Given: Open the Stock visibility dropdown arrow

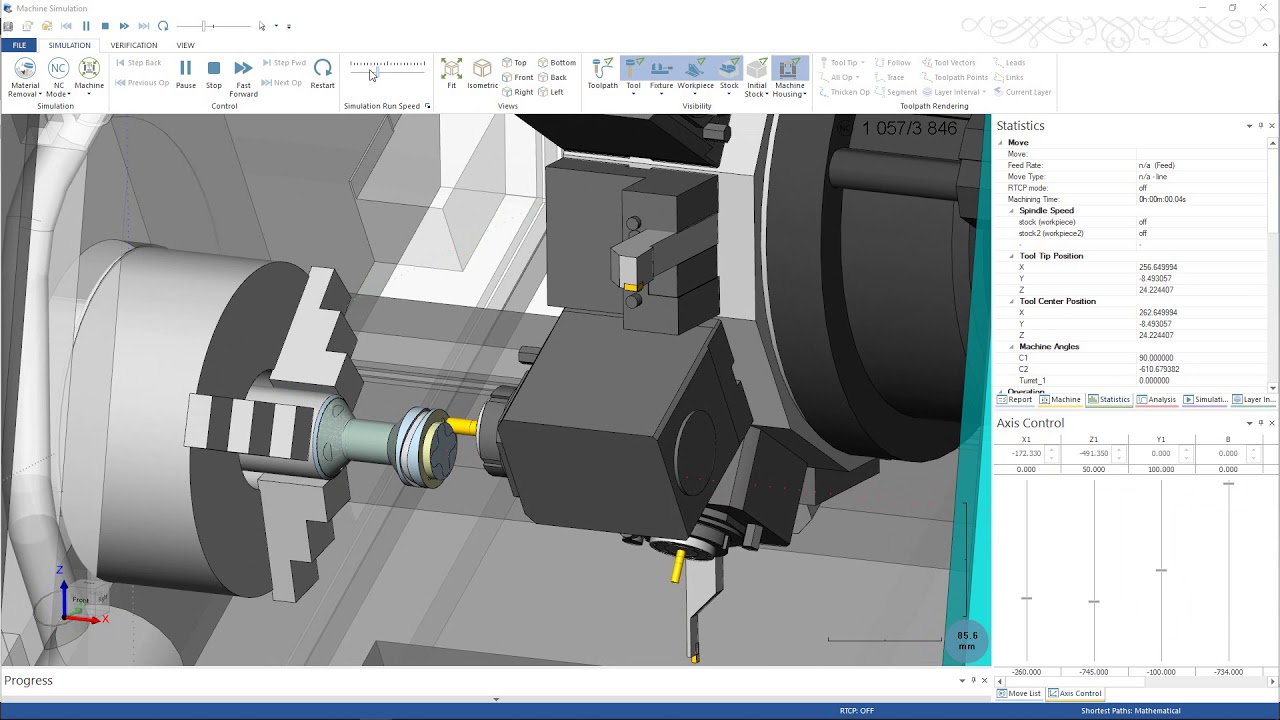Looking at the screenshot, I should pos(729,94).
